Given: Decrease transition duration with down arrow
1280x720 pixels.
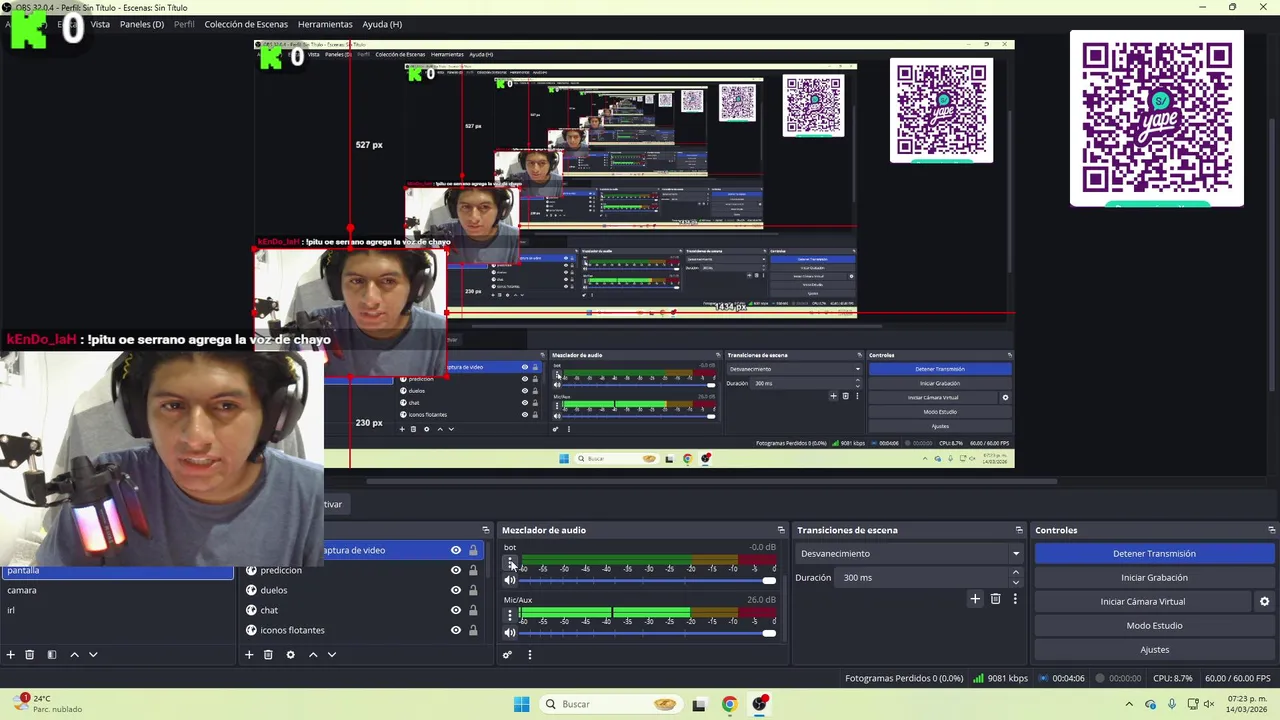Looking at the screenshot, I should (1016, 582).
